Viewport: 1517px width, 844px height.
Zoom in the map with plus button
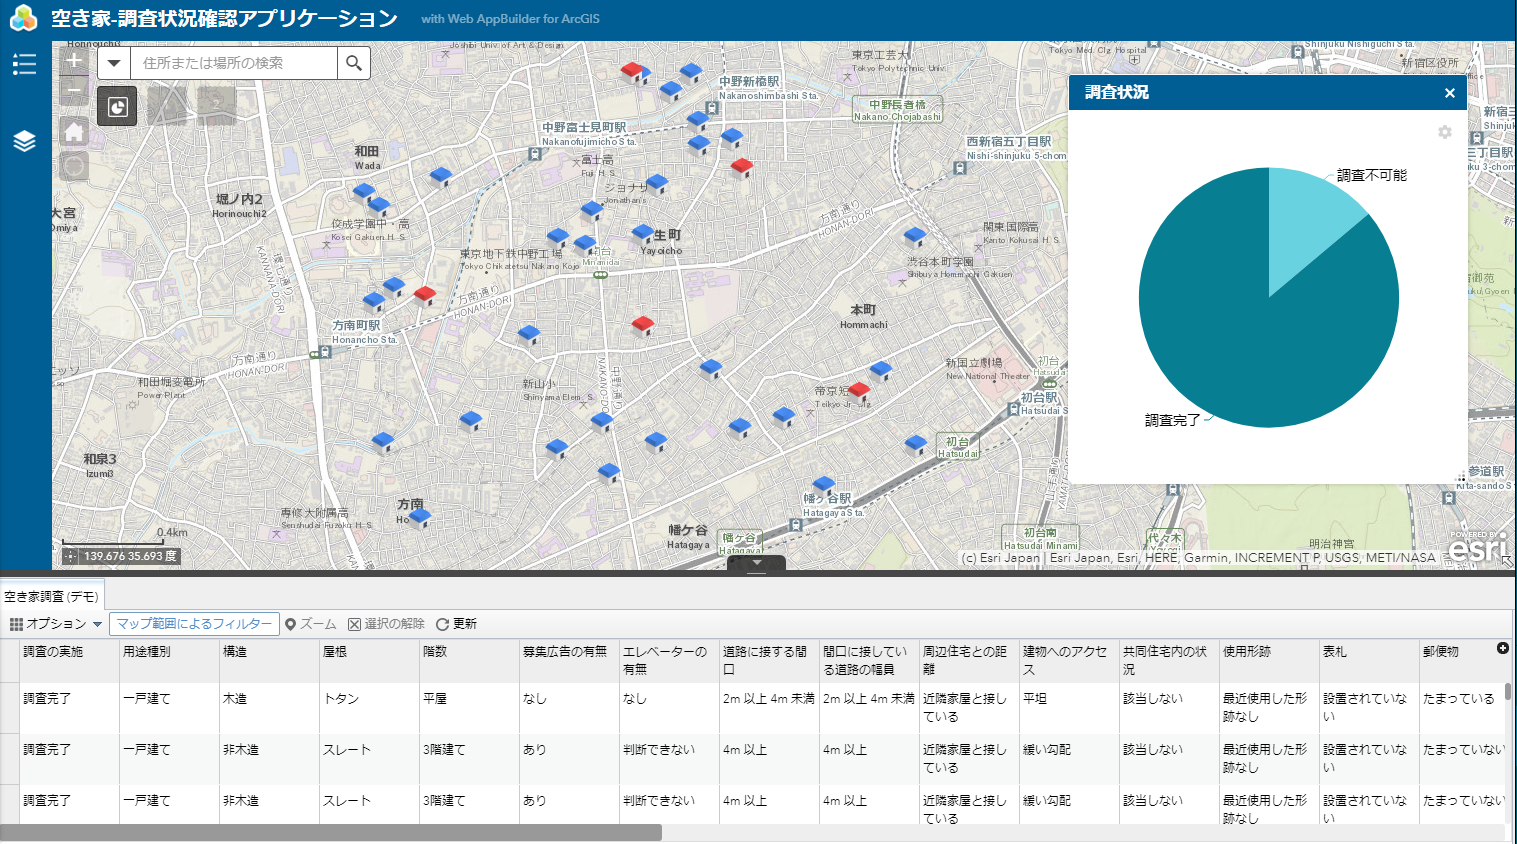tap(74, 61)
